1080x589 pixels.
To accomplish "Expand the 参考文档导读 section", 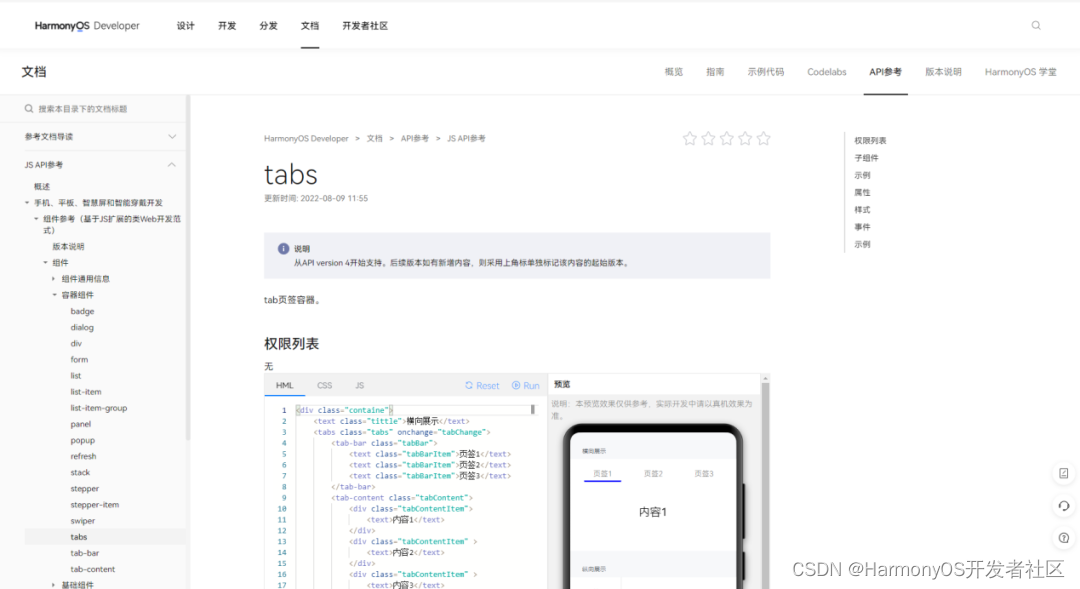I will (172, 136).
